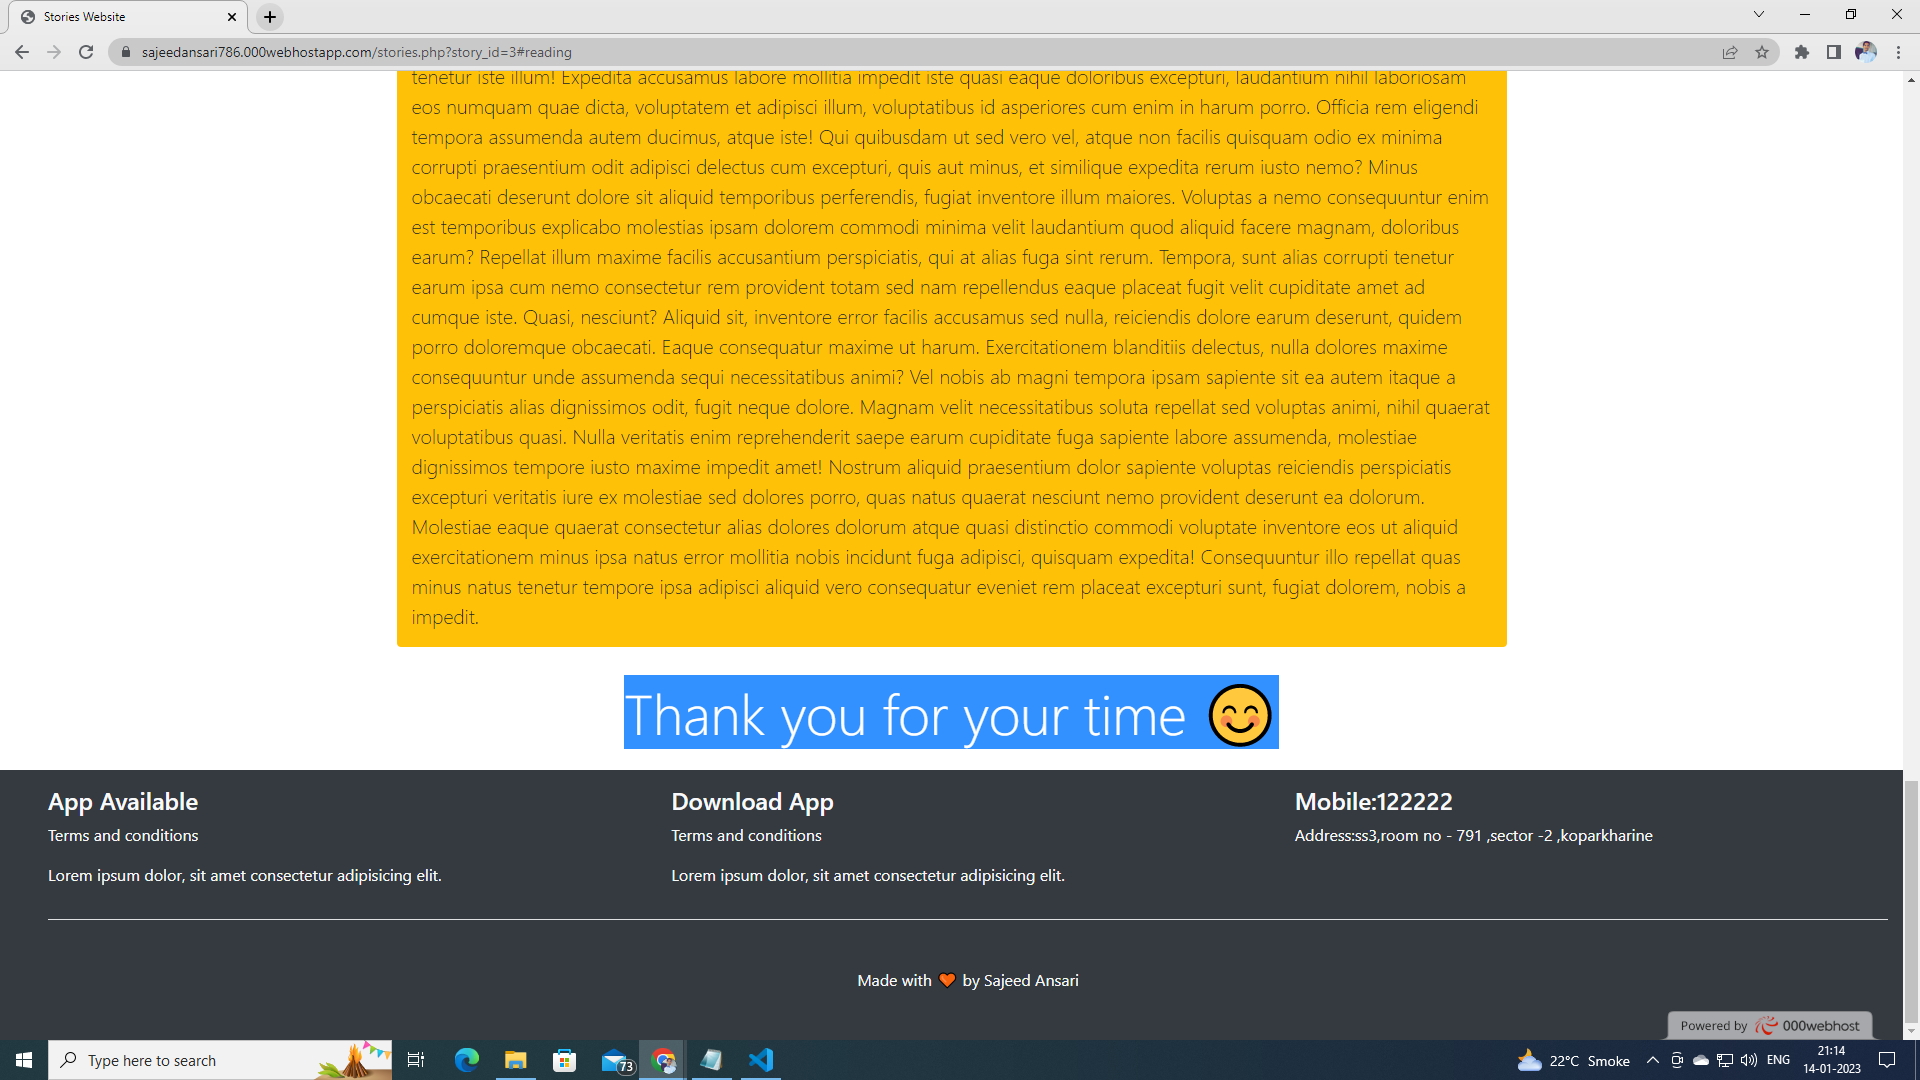
Task: Launch Microsoft Edge from the taskbar
Action: click(x=466, y=1060)
